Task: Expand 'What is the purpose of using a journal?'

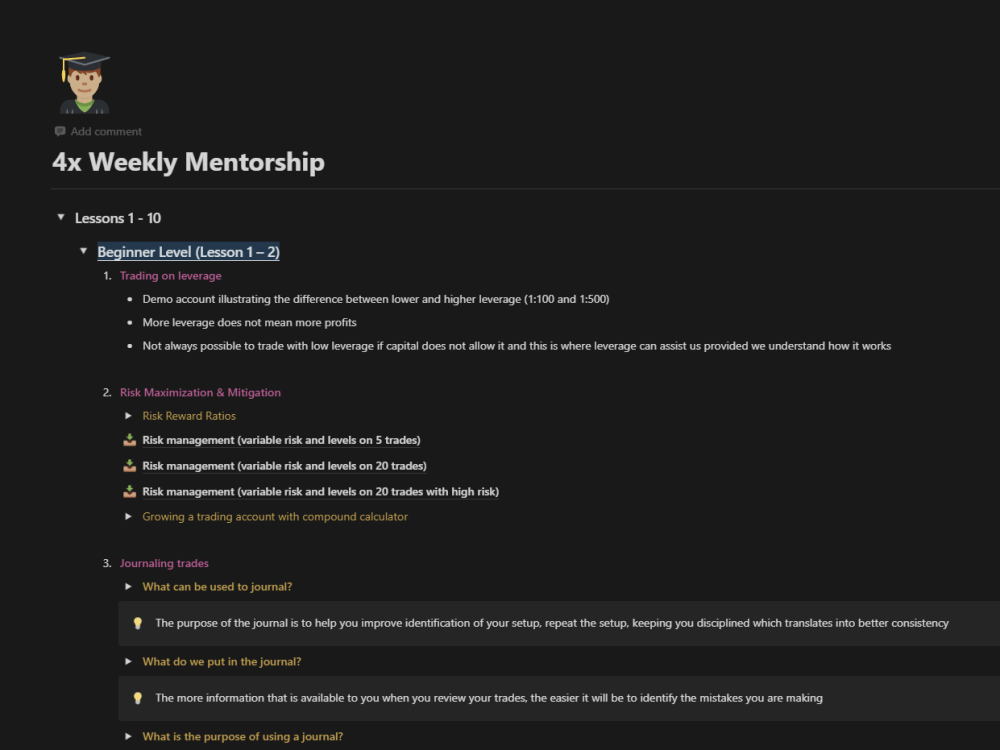Action: (127, 736)
